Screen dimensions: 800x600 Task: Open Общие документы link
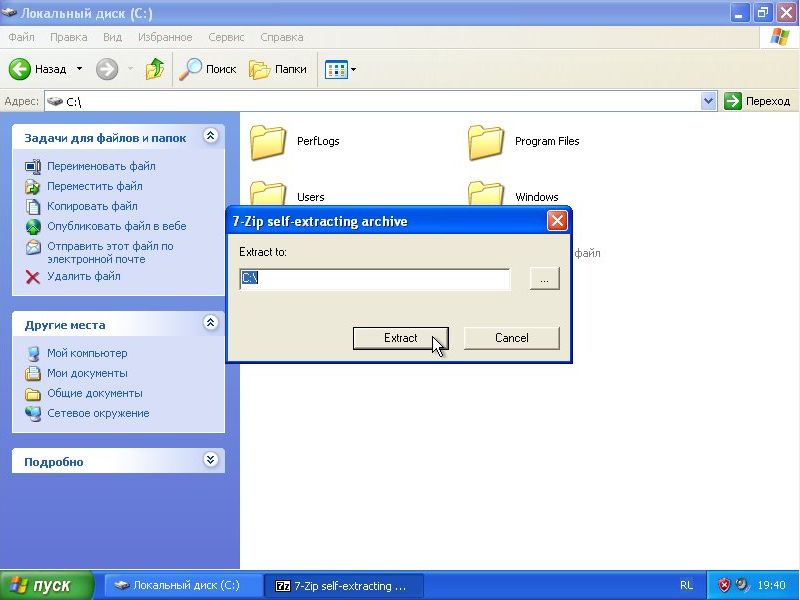coord(95,393)
